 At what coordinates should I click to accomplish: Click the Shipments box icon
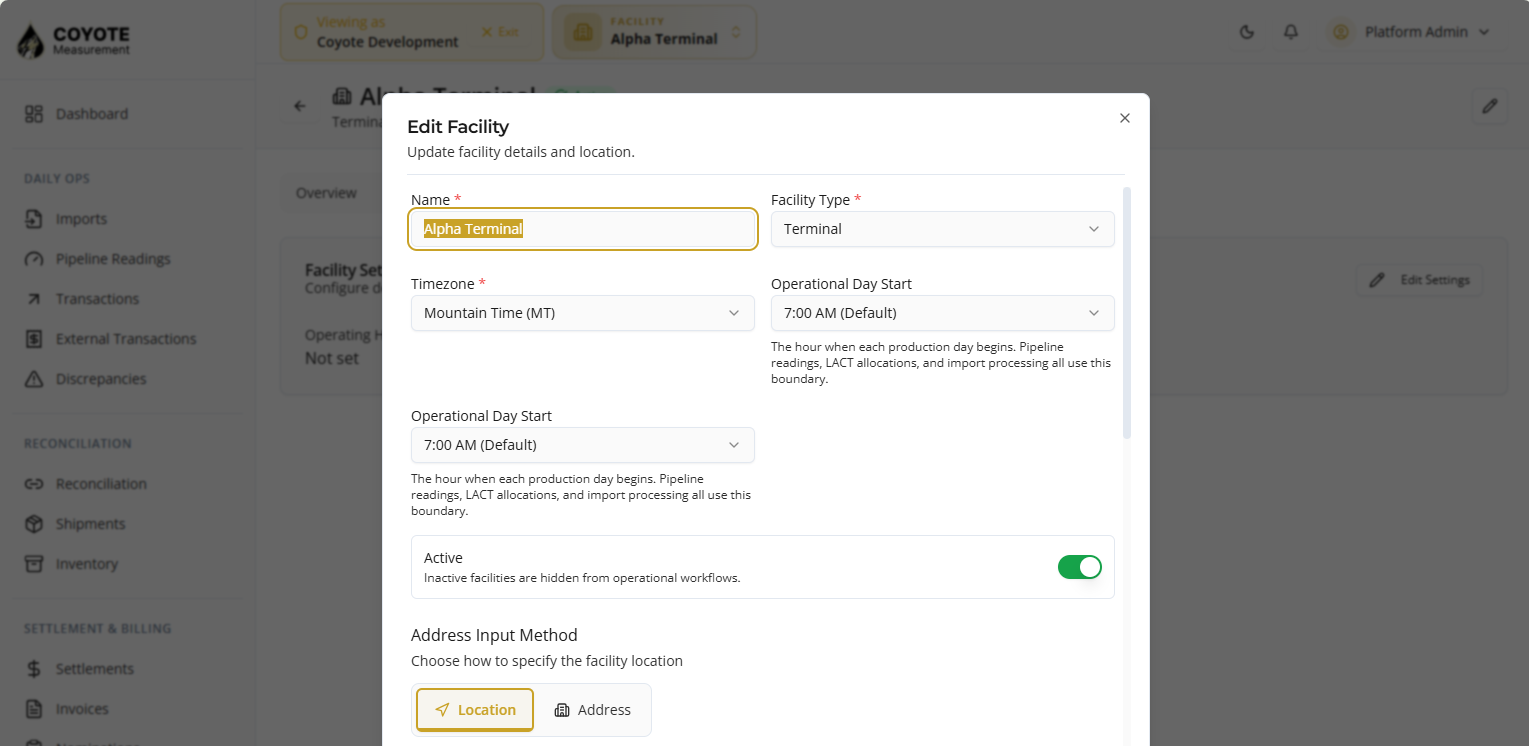pos(34,524)
